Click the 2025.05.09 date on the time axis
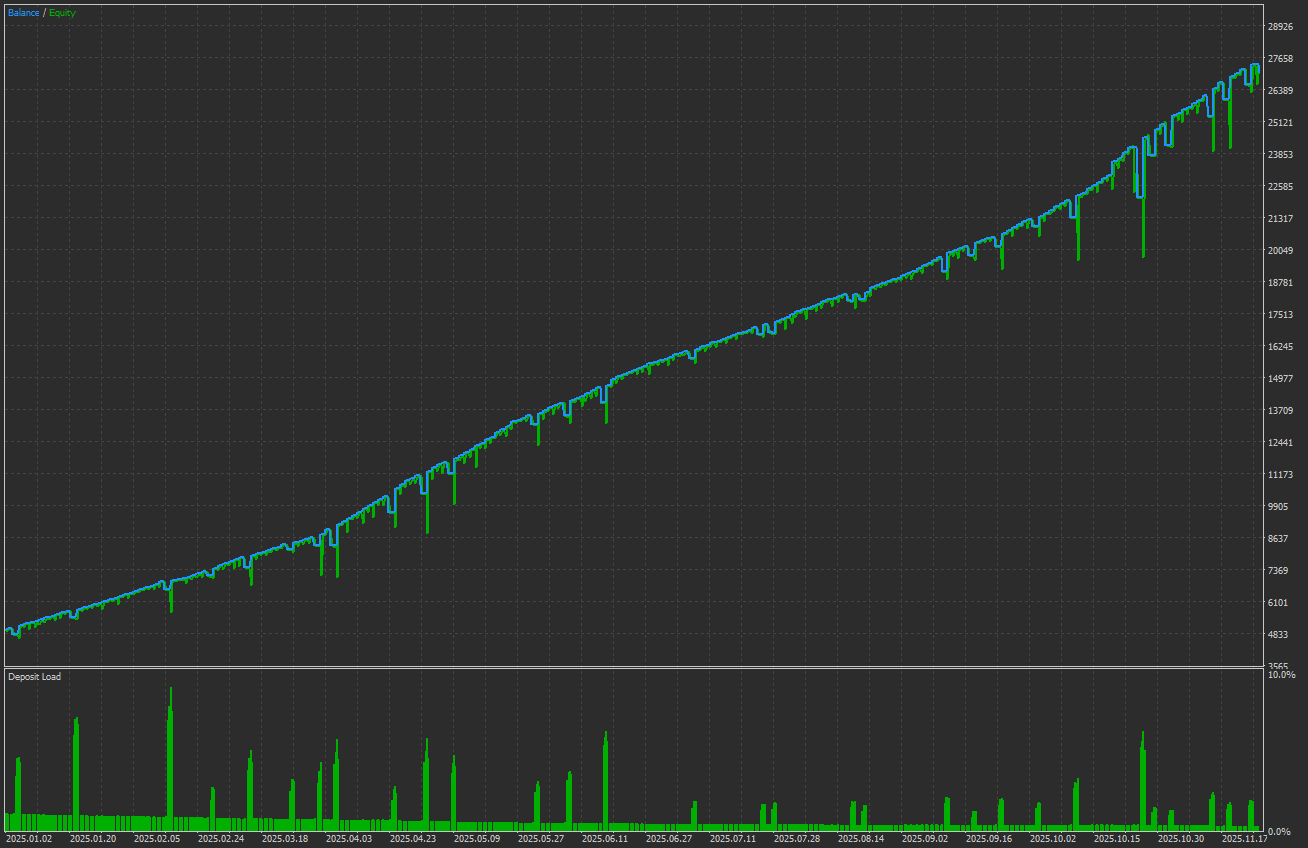This screenshot has width=1308, height=848. pos(477,840)
